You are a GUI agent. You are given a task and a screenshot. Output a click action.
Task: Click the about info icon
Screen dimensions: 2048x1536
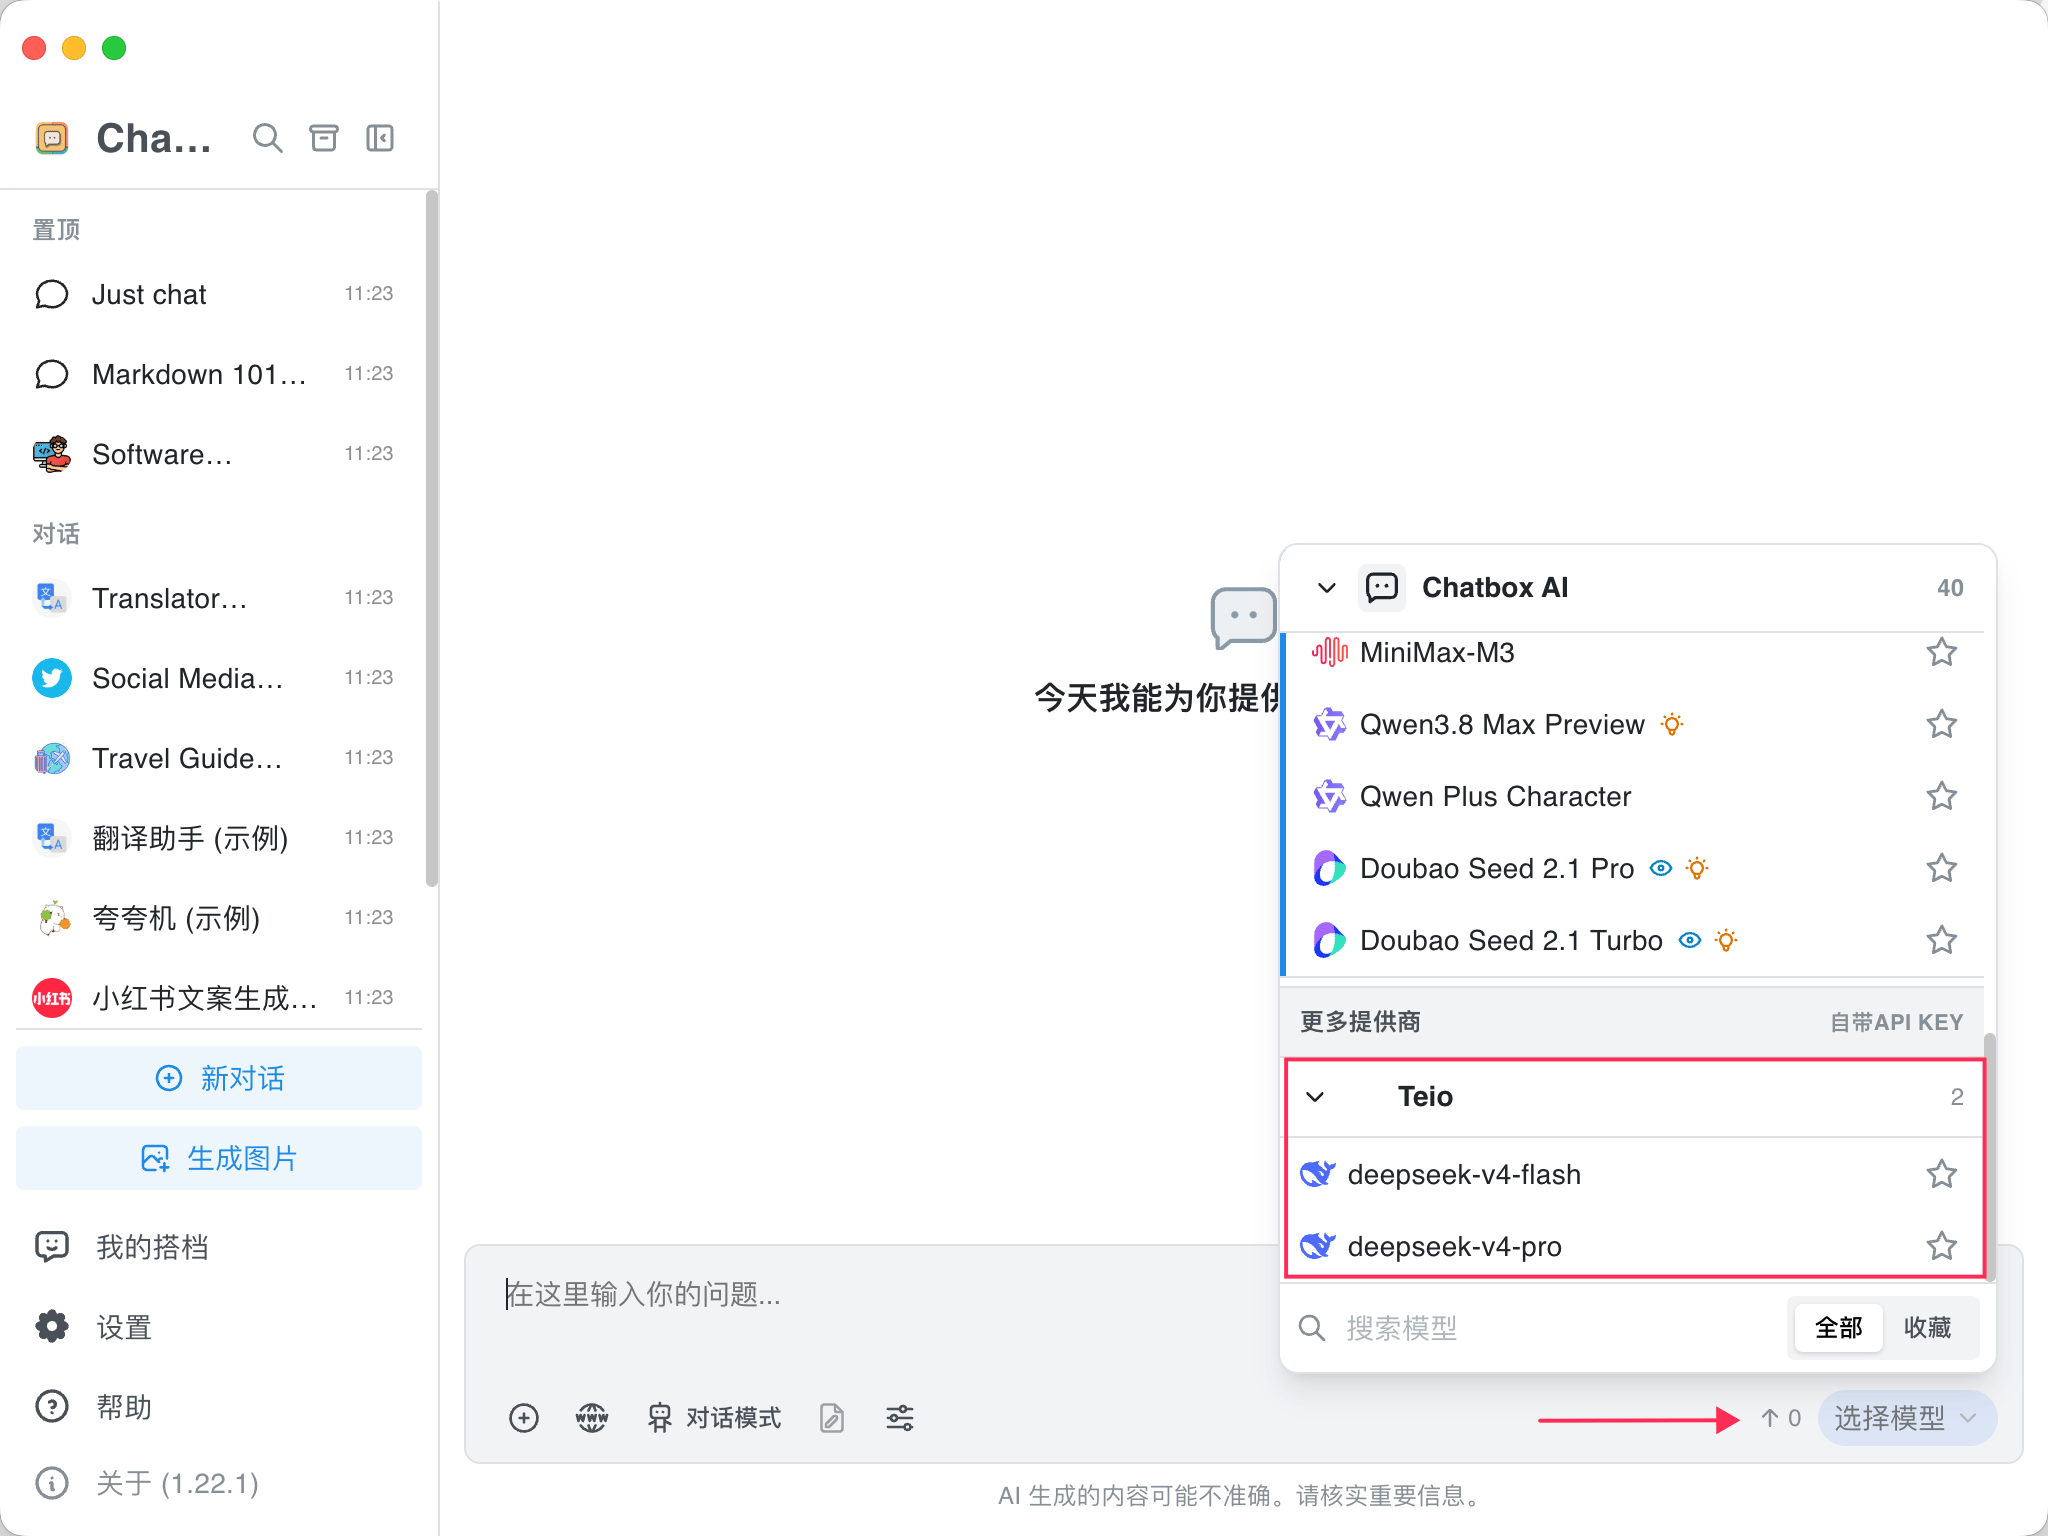[52, 1483]
